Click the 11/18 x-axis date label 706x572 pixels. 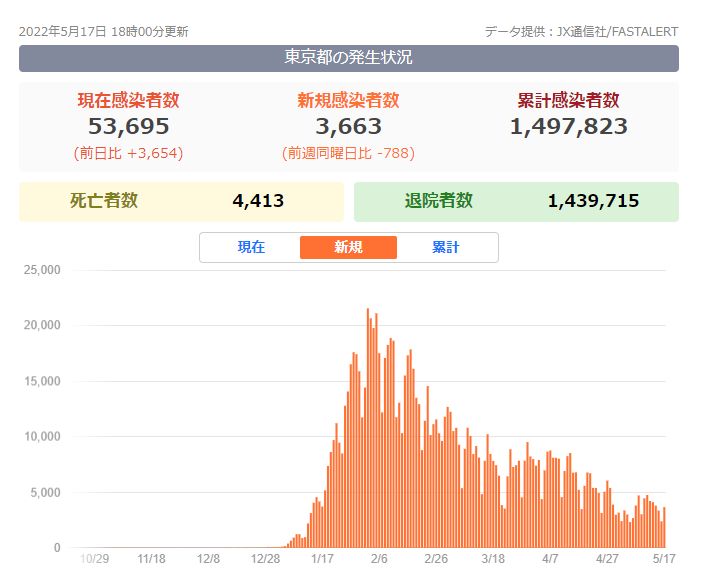tap(151, 559)
